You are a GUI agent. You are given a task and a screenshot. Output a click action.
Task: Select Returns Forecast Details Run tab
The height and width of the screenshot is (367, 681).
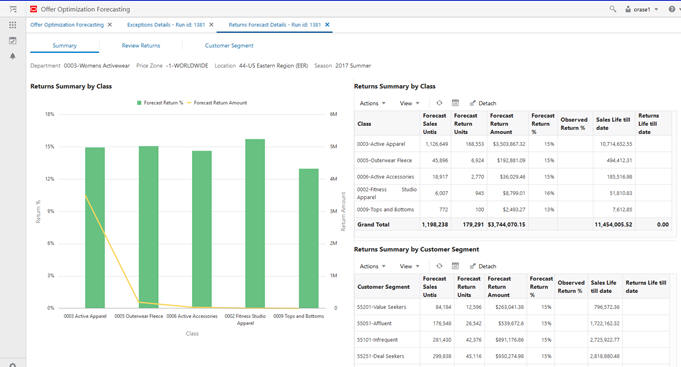tap(274, 25)
